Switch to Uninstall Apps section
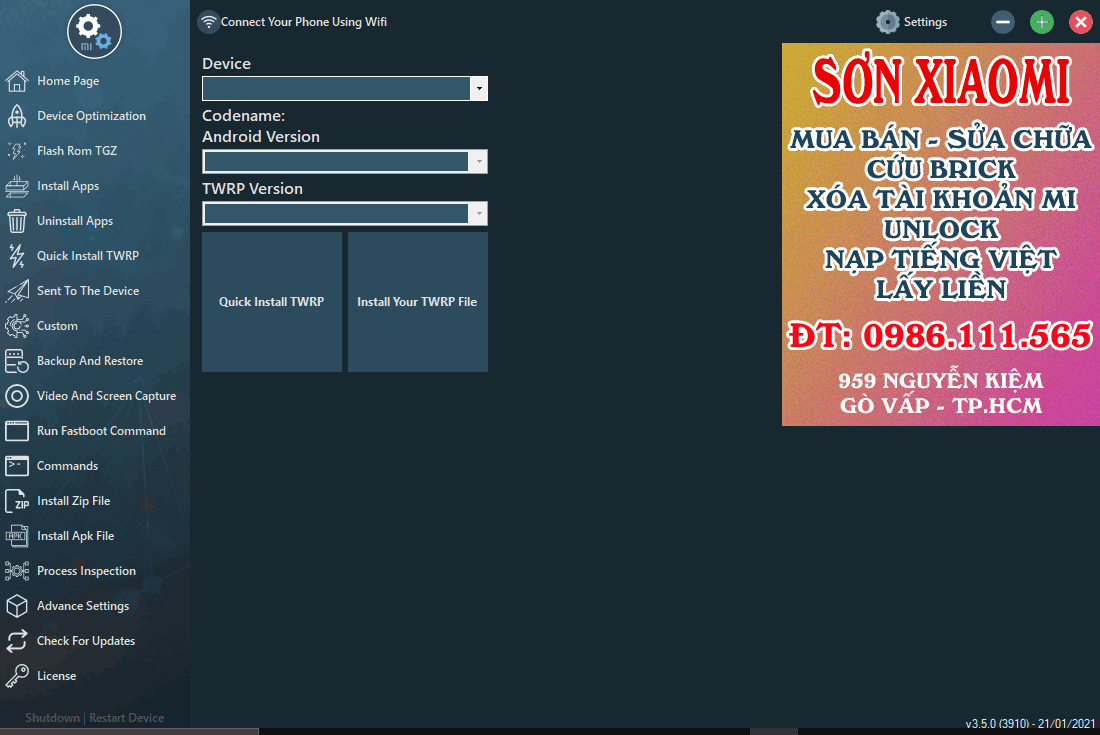Screen dimensions: 1100x735 coord(75,221)
